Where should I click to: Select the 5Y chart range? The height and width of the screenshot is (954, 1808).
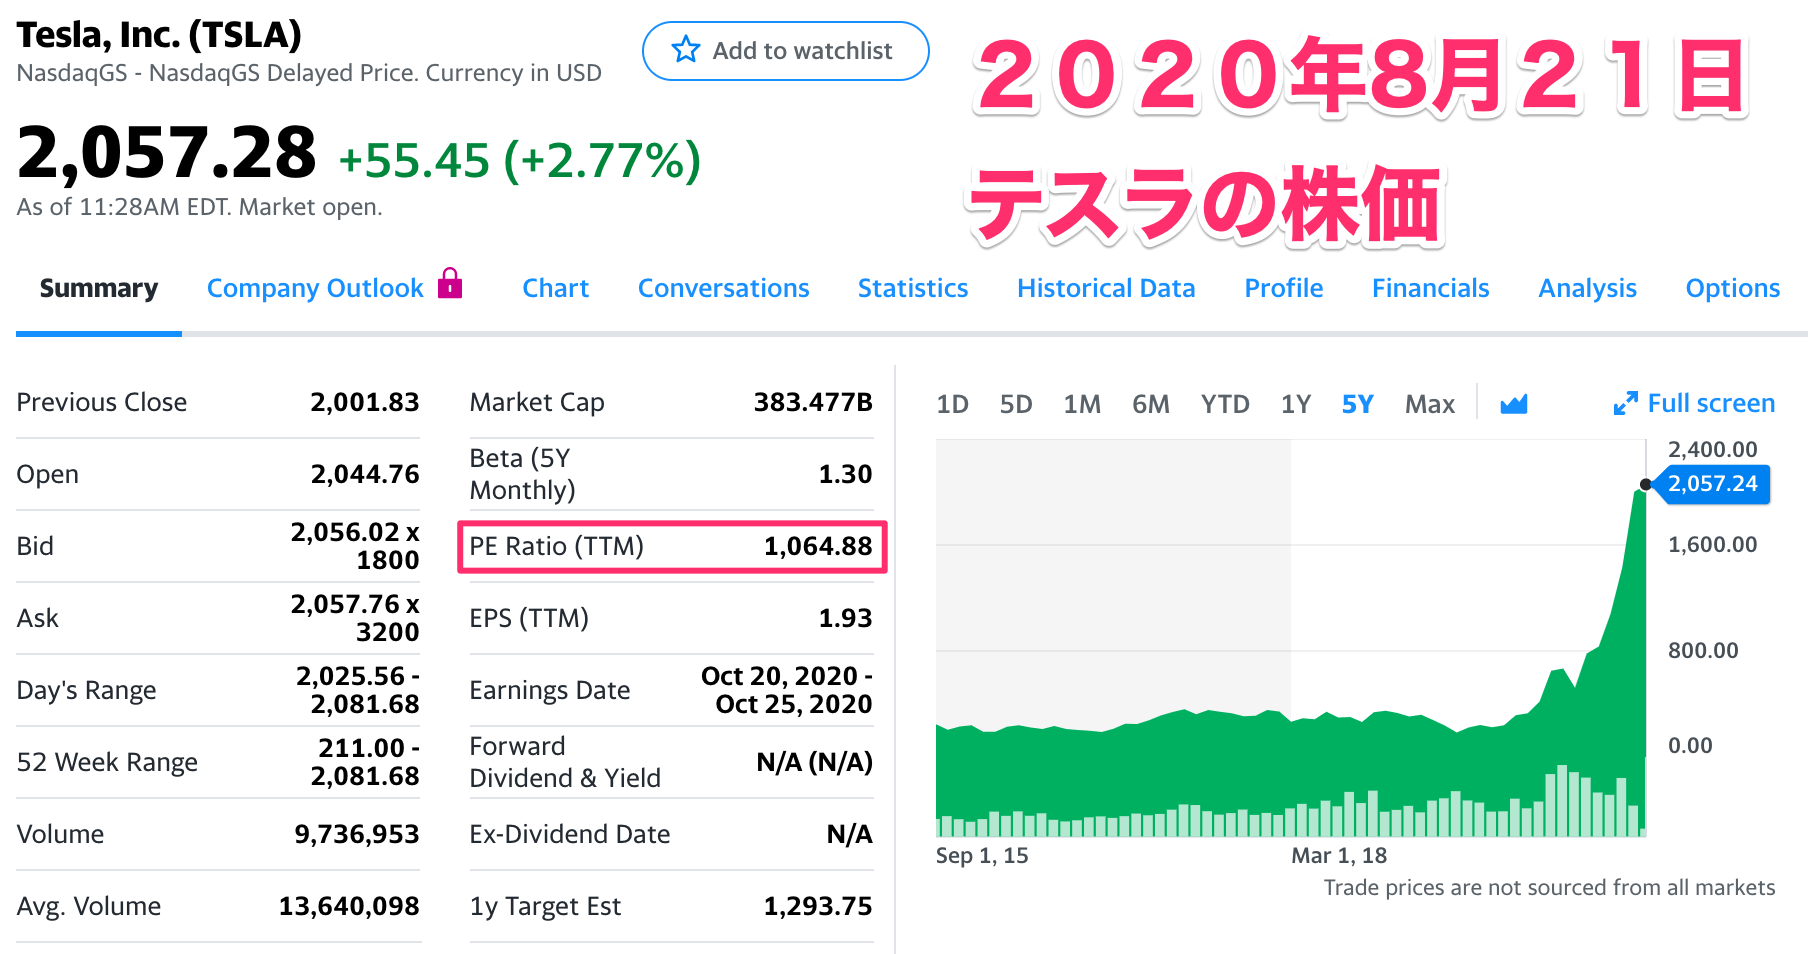click(x=1358, y=404)
